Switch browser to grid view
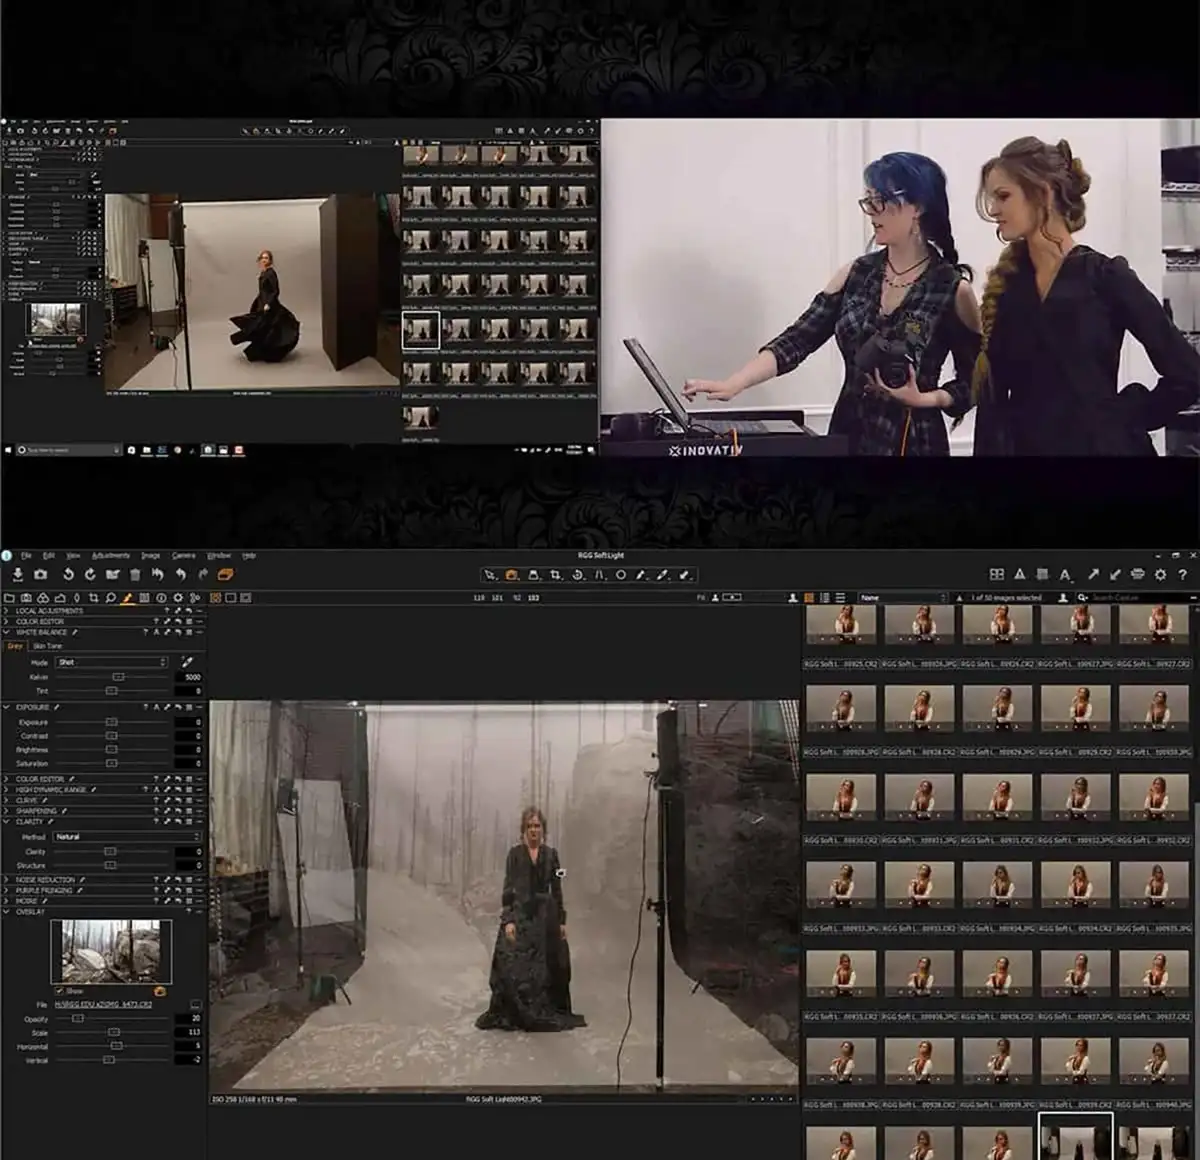1200x1160 pixels. point(809,598)
